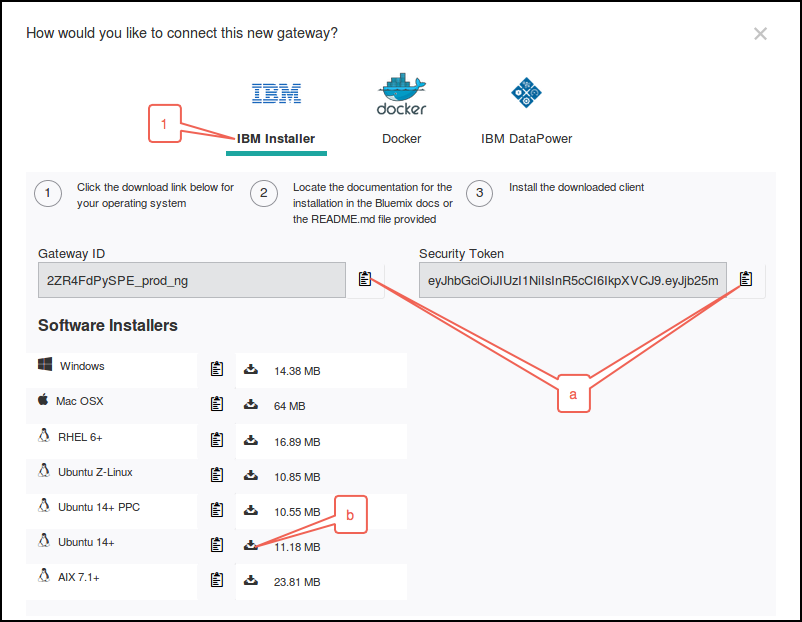This screenshot has width=802, height=622.
Task: Click the Software Installers heading
Action: (108, 325)
